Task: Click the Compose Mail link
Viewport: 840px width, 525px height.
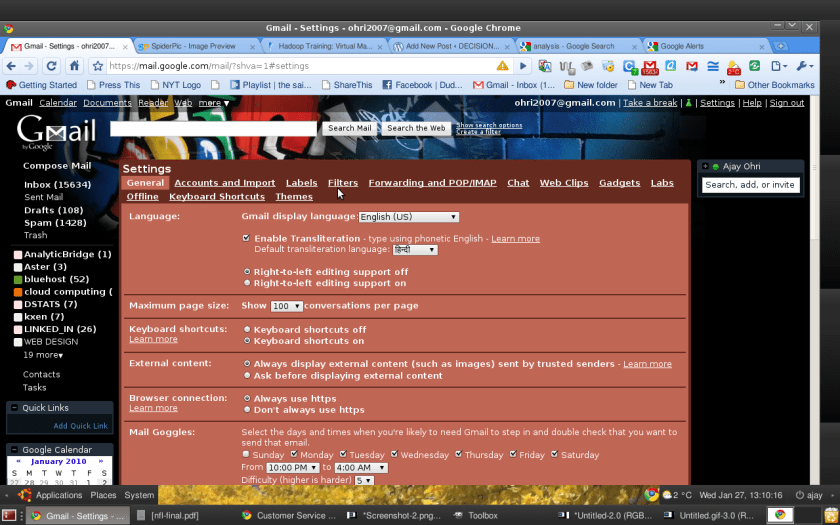Action: pos(57,166)
